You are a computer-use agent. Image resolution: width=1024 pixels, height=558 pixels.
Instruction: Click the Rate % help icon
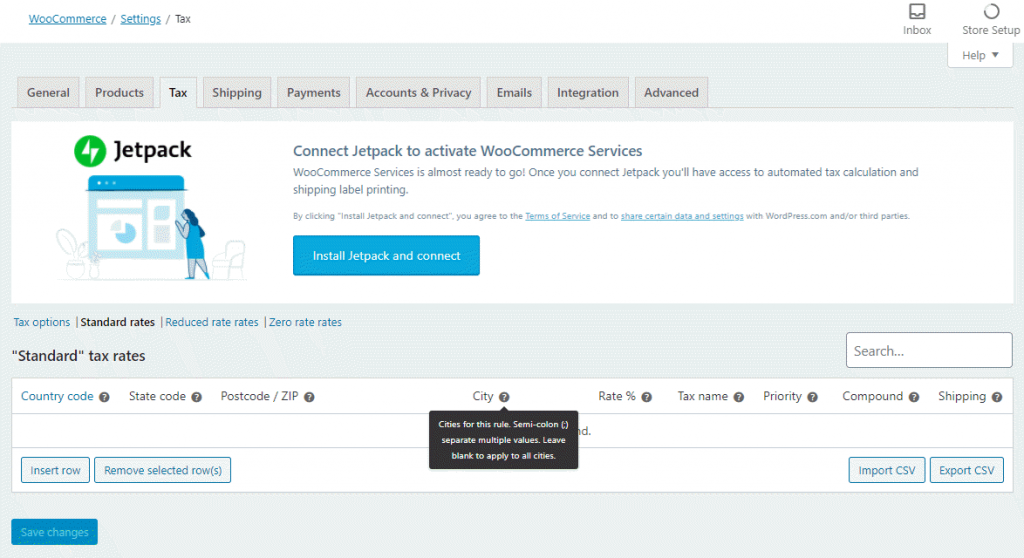647,397
